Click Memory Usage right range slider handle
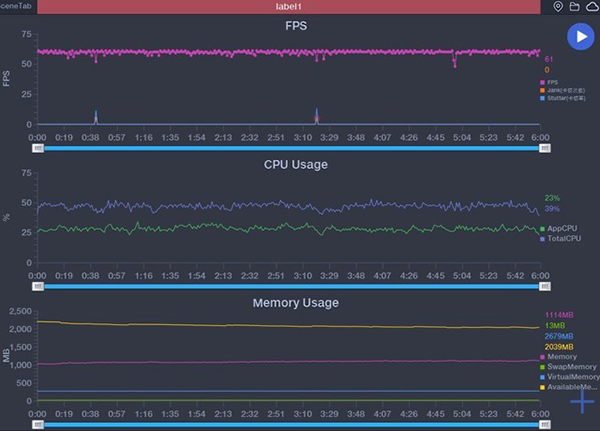The image size is (600, 431). tap(545, 423)
